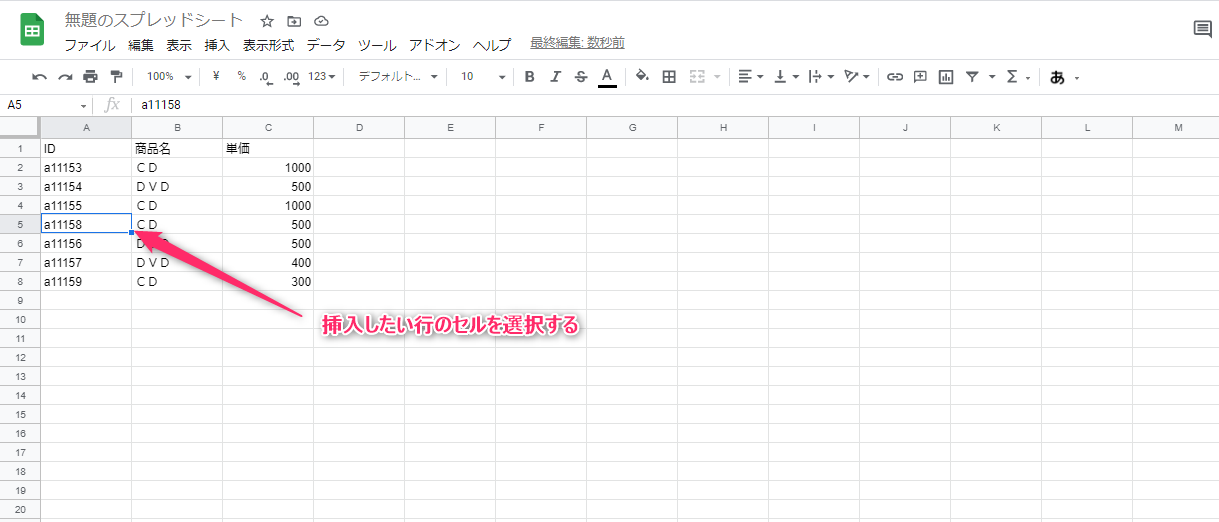Image resolution: width=1219 pixels, height=522 pixels.
Task: Open the 表示形式 menu
Action: pos(268,45)
